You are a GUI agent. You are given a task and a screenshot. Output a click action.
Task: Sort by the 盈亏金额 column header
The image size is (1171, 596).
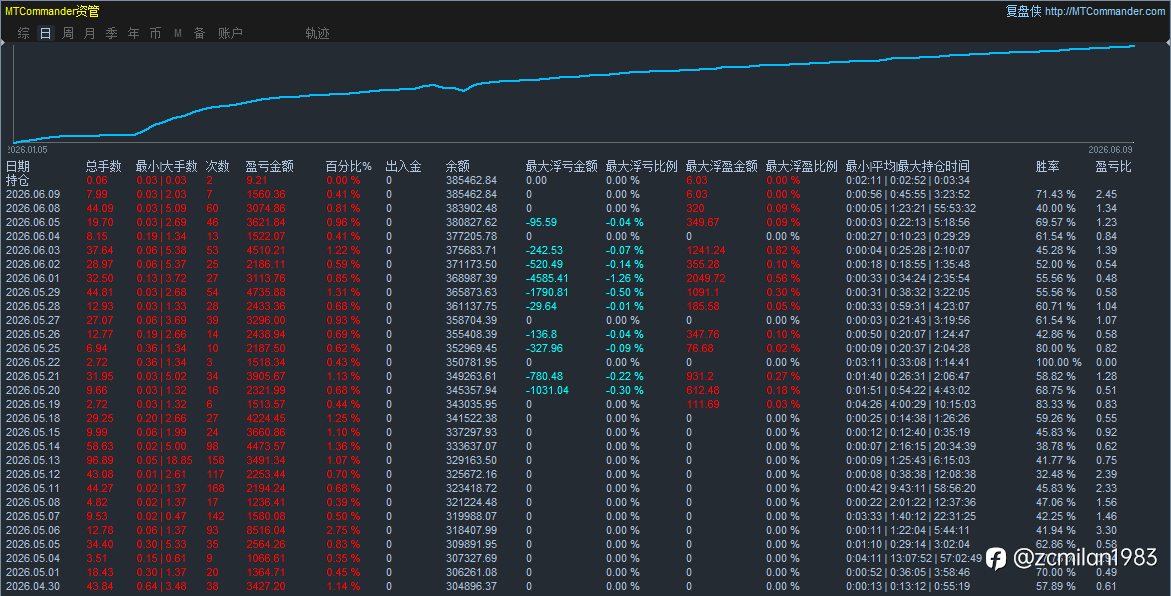click(270, 166)
